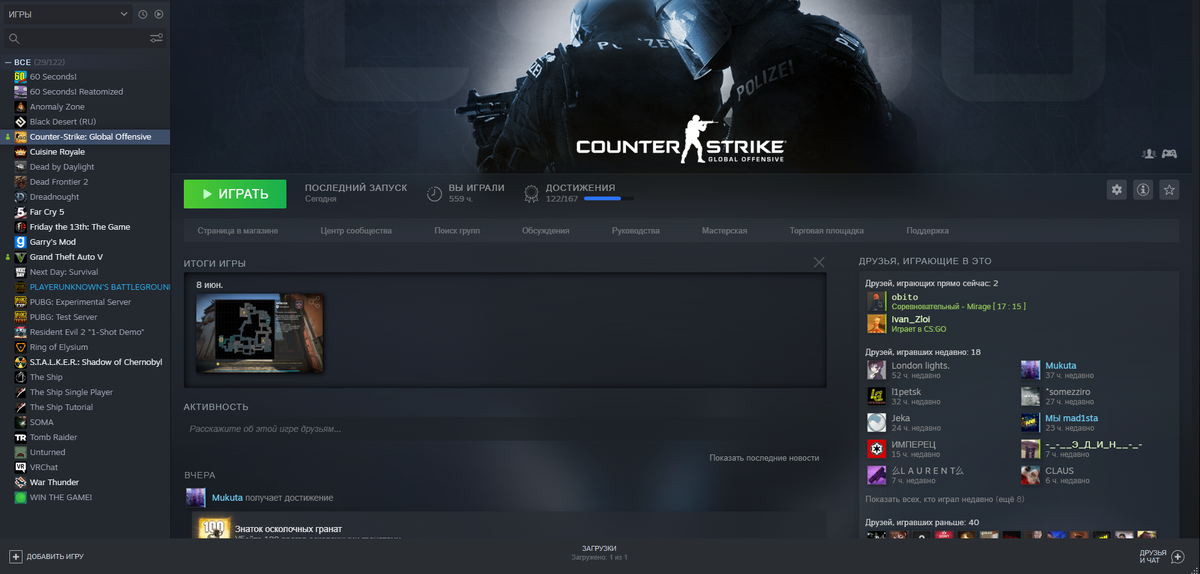
Task: Select The Ship Single Player
Action: tap(71, 392)
